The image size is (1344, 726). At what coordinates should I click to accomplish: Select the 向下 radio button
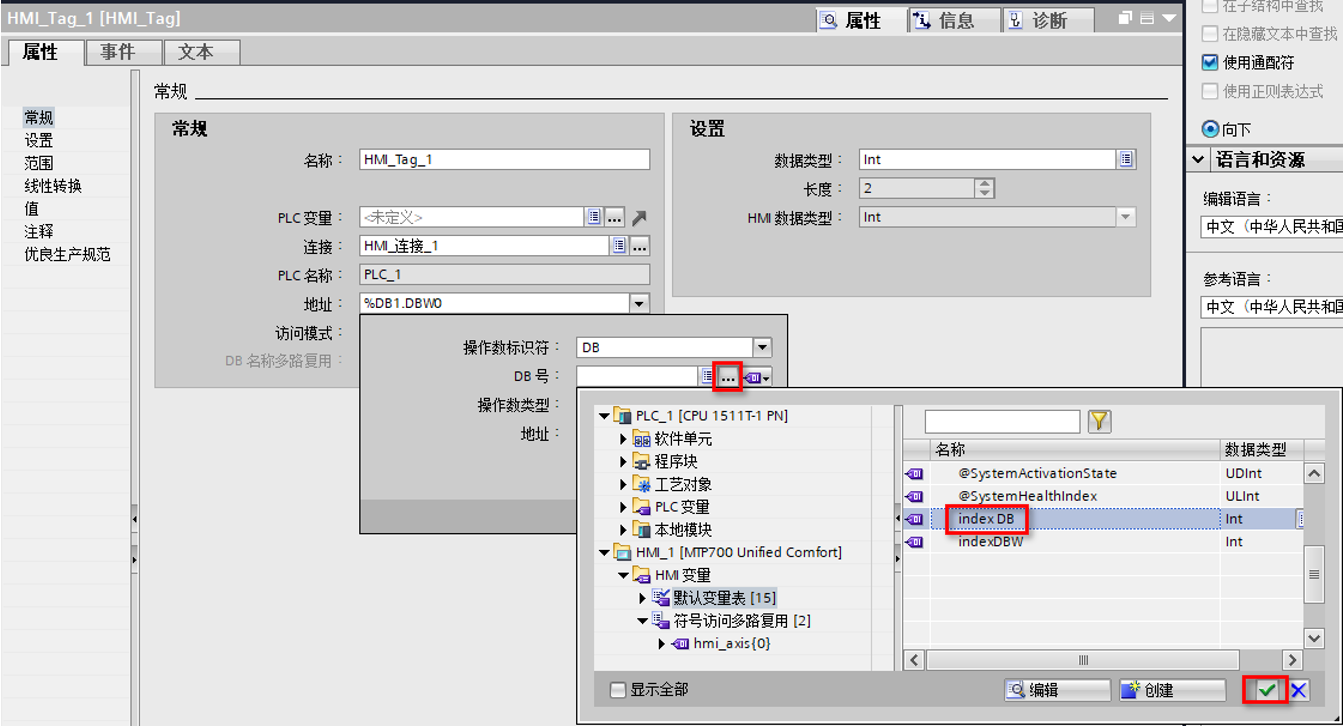pyautogui.click(x=1210, y=129)
